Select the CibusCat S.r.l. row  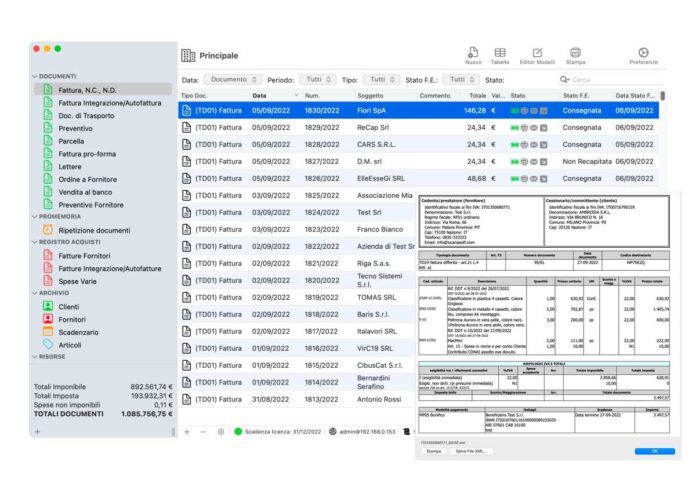[x=297, y=365]
